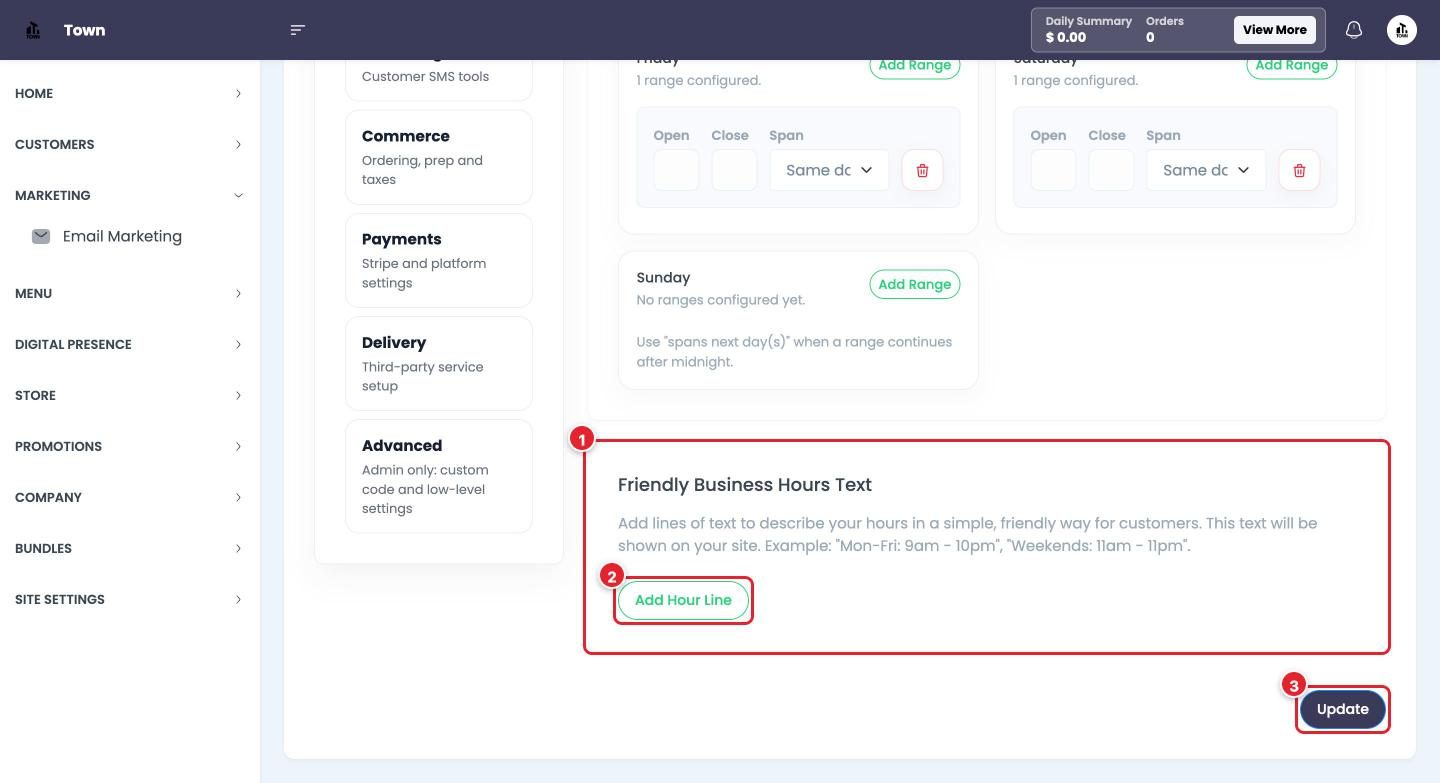This screenshot has height=783, width=1440.
Task: Collapse the MARKETING menu section
Action: coord(130,195)
